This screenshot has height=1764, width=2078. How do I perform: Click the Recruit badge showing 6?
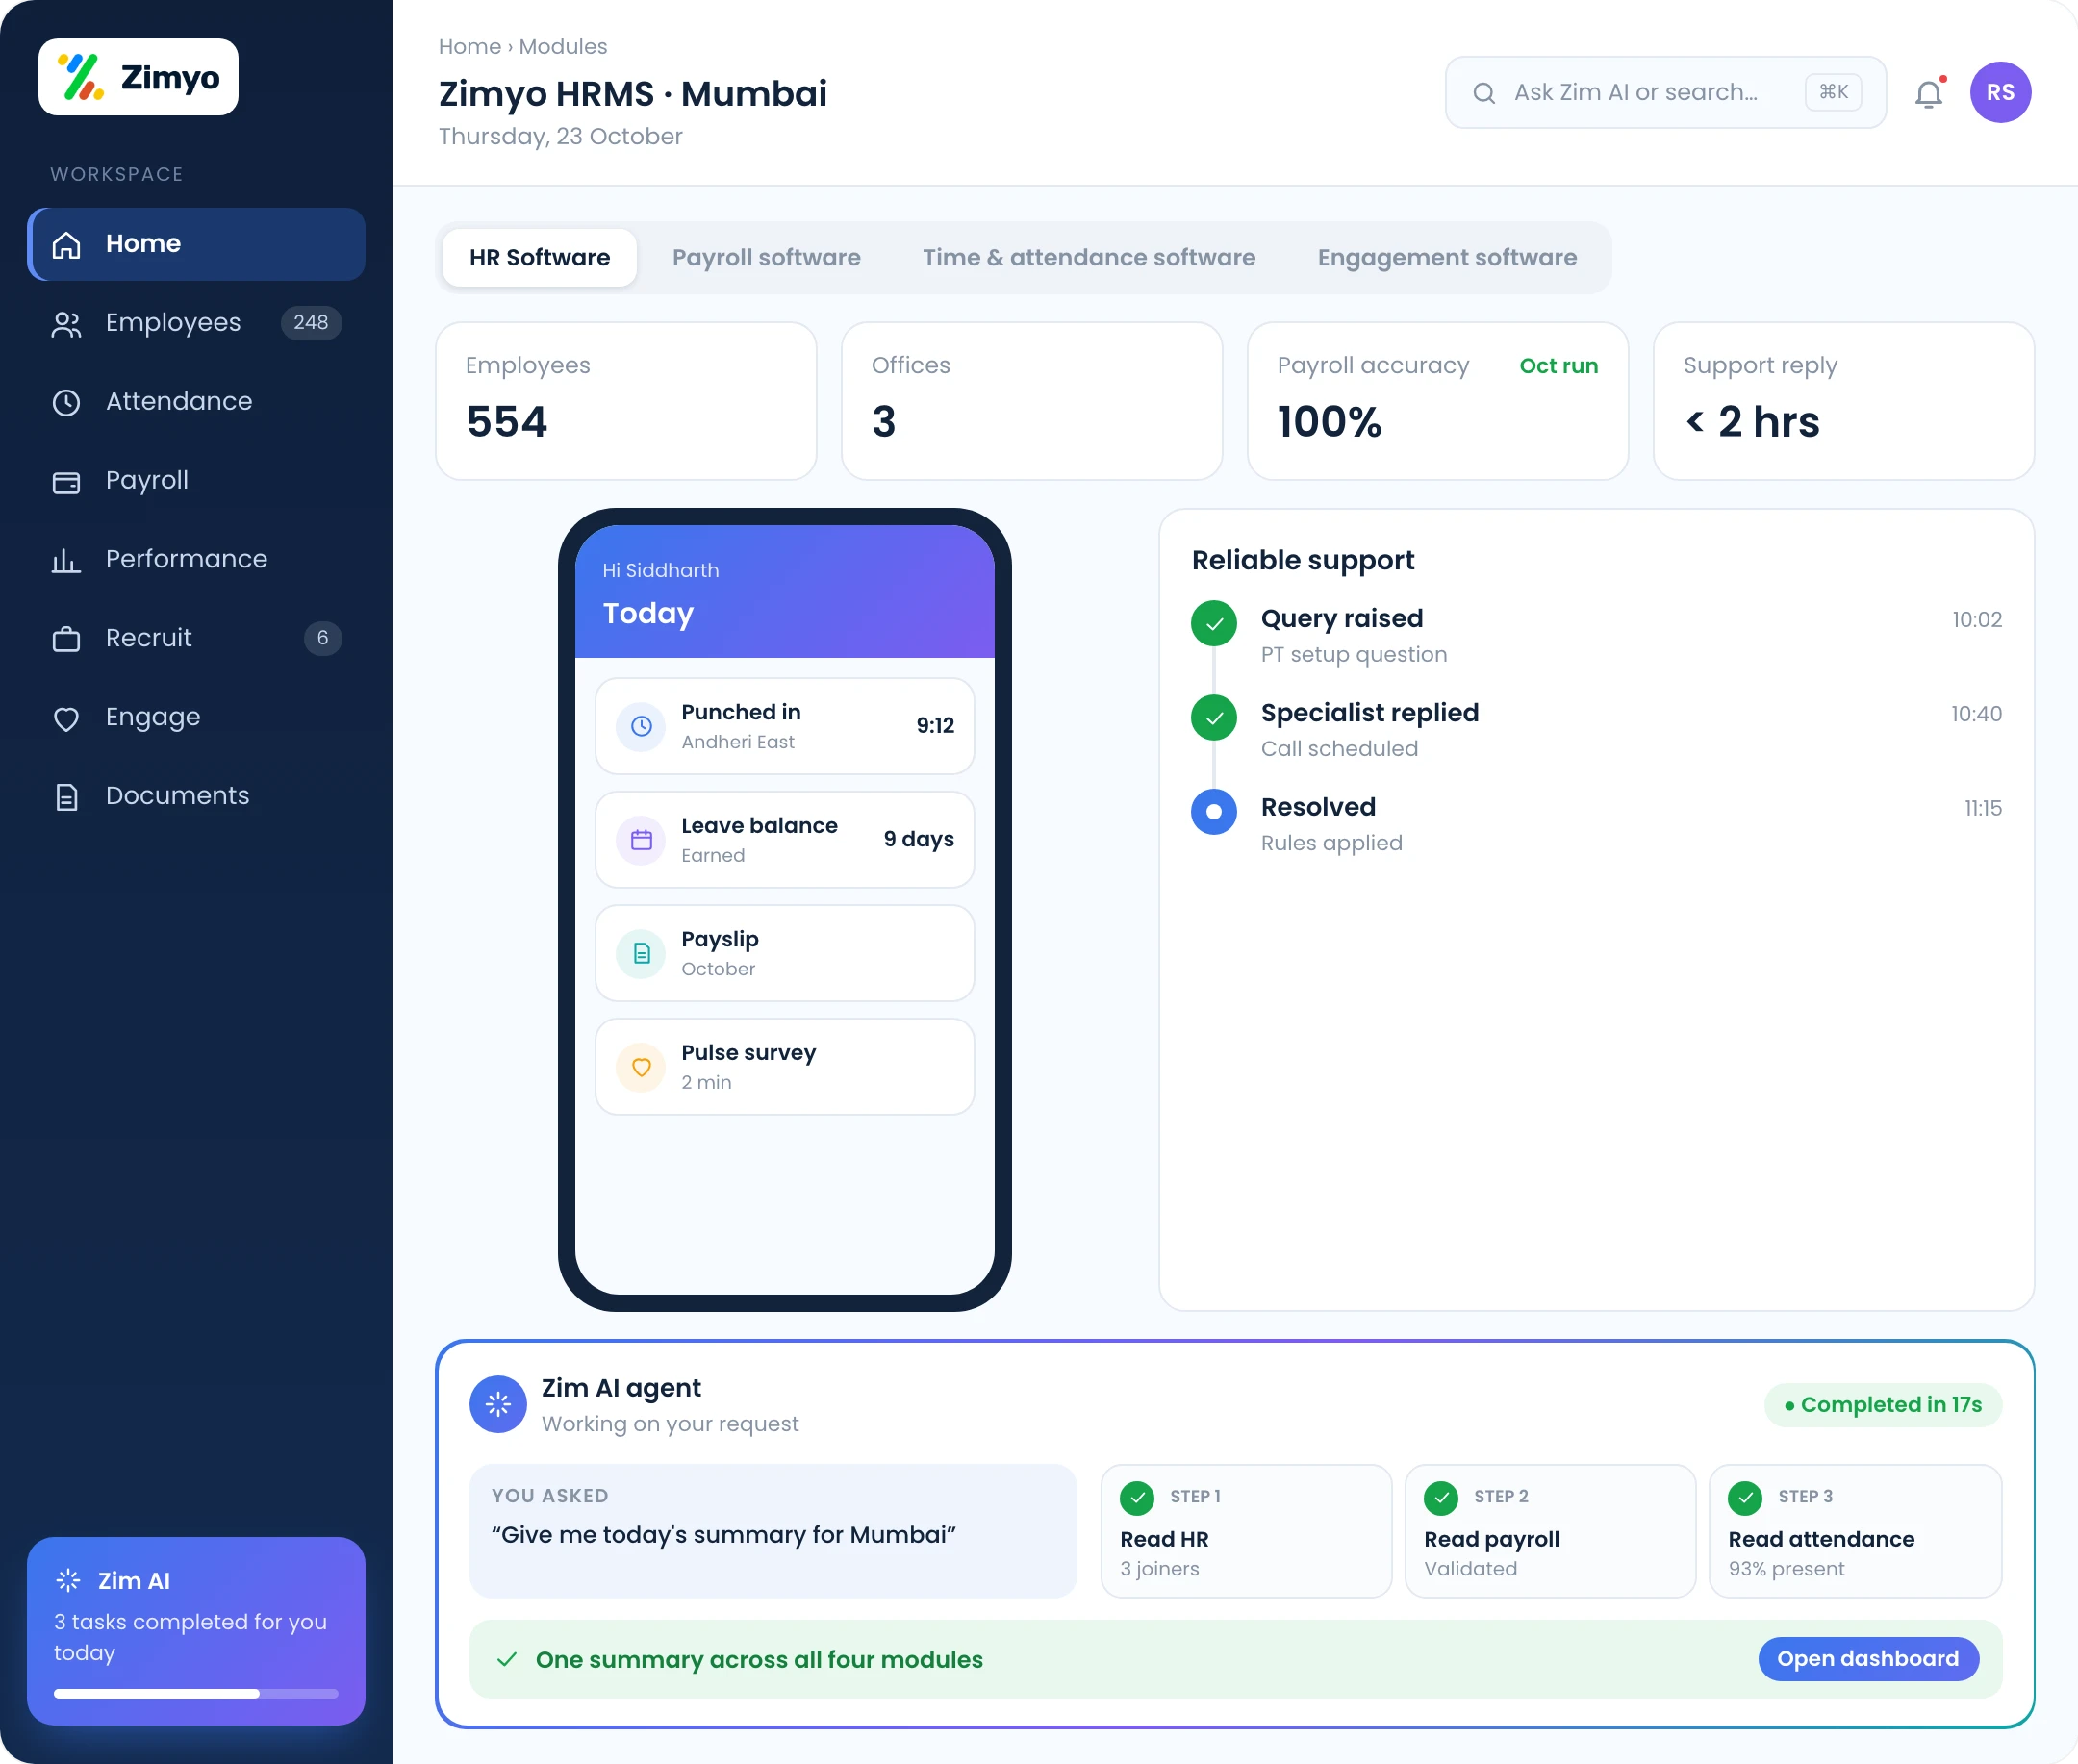(x=322, y=639)
